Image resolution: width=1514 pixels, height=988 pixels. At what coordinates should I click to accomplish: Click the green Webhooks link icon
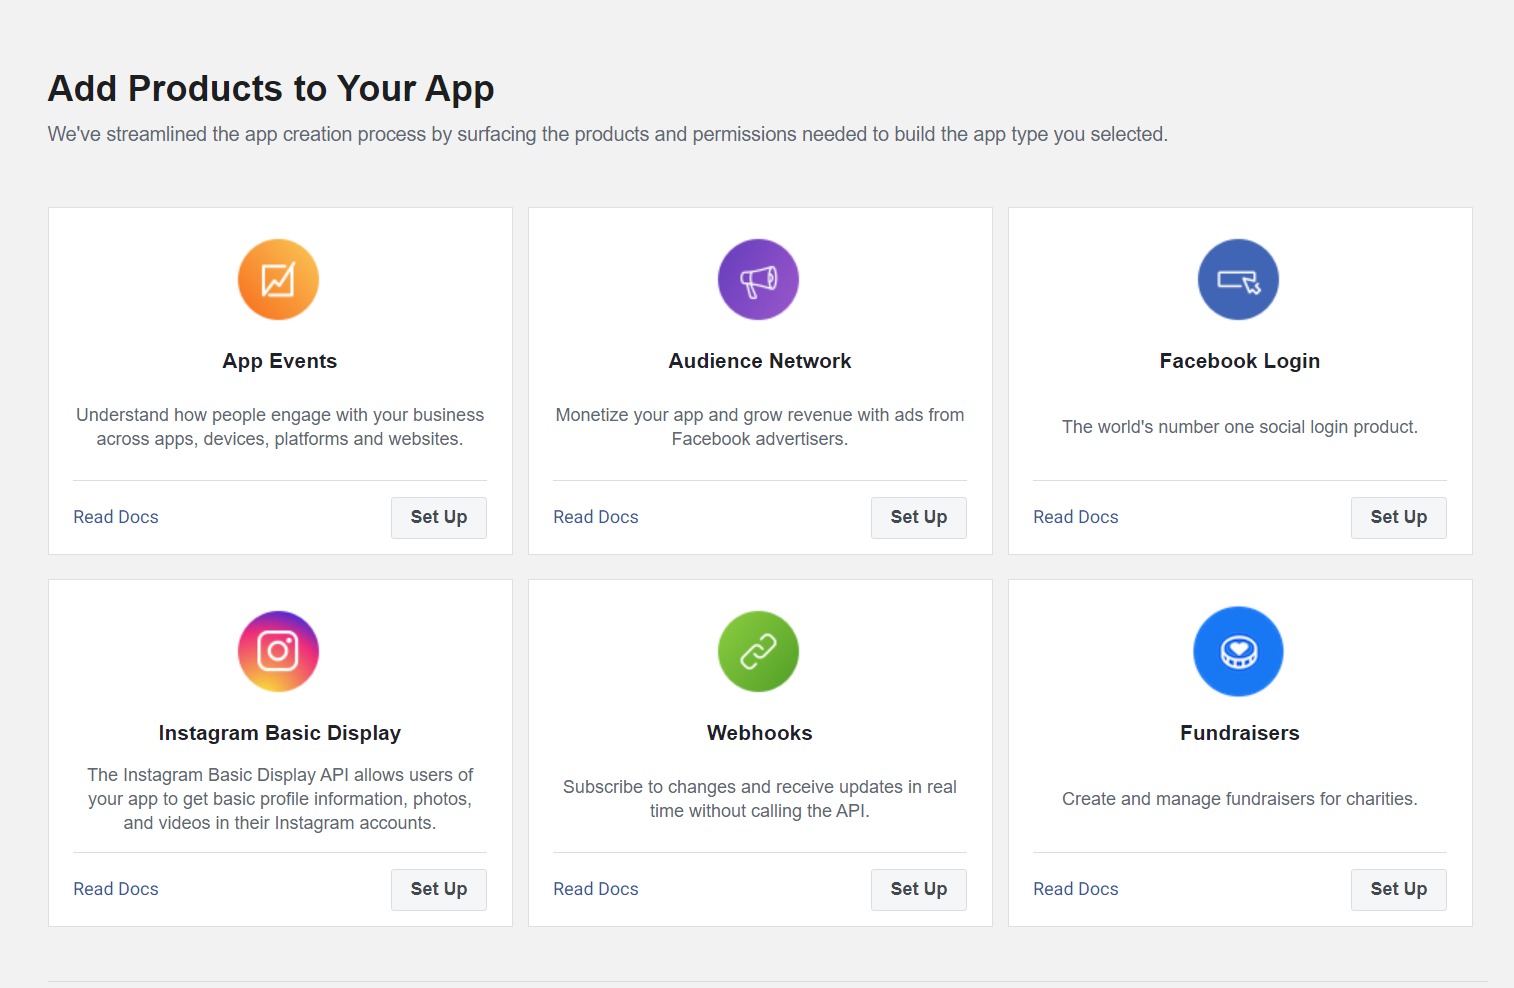point(758,652)
